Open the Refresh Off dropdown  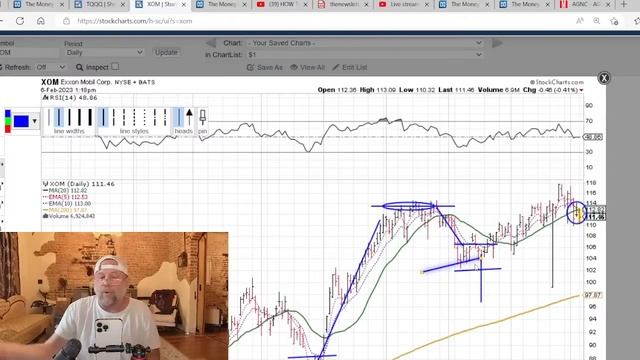(50, 67)
